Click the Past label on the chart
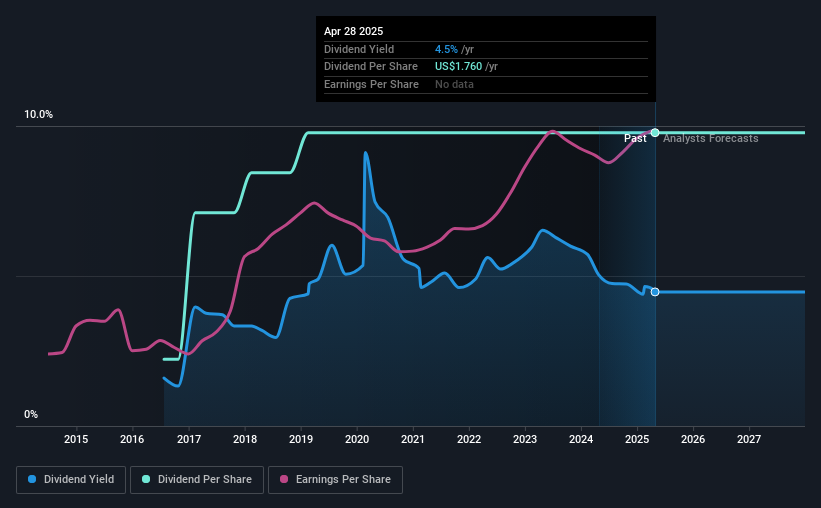The height and width of the screenshot is (508, 821). pyautogui.click(x=635, y=138)
